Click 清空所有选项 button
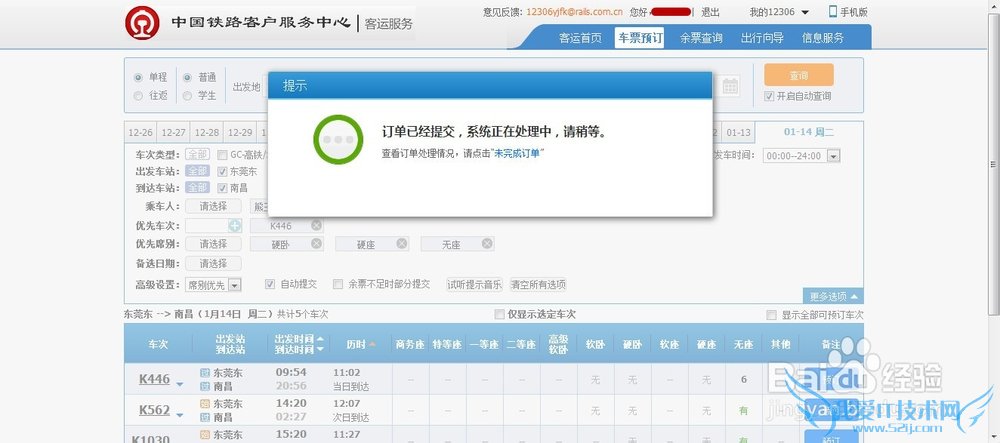This screenshot has height=443, width=1000. 538,285
